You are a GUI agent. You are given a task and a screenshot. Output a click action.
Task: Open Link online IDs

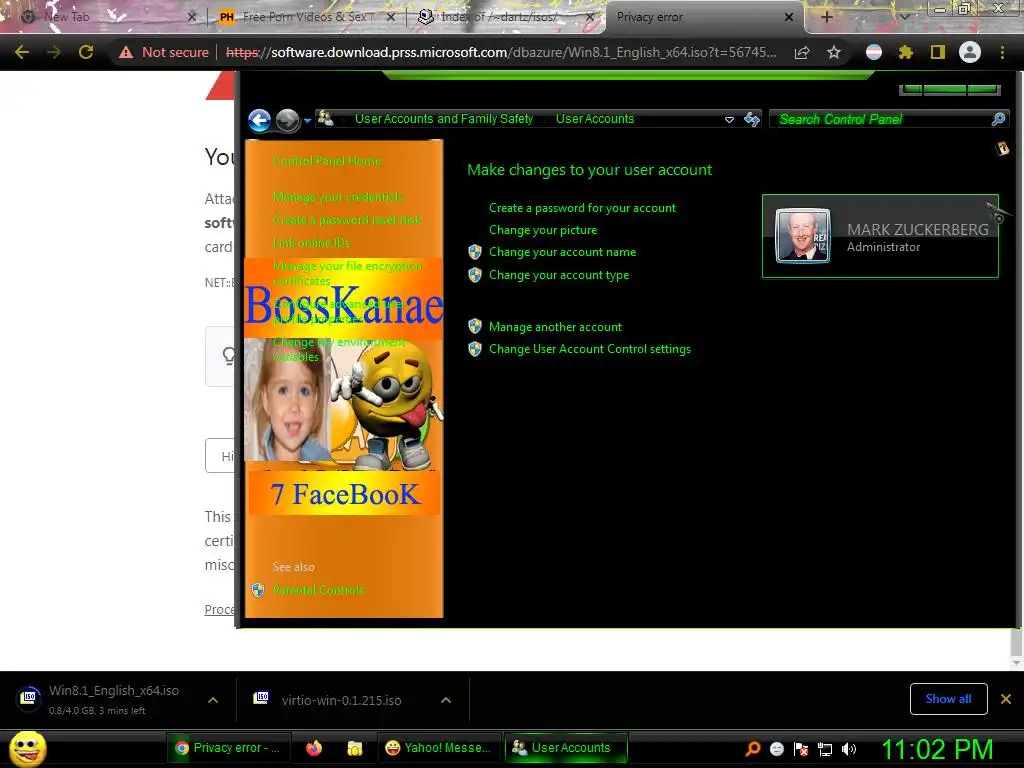[x=312, y=242]
